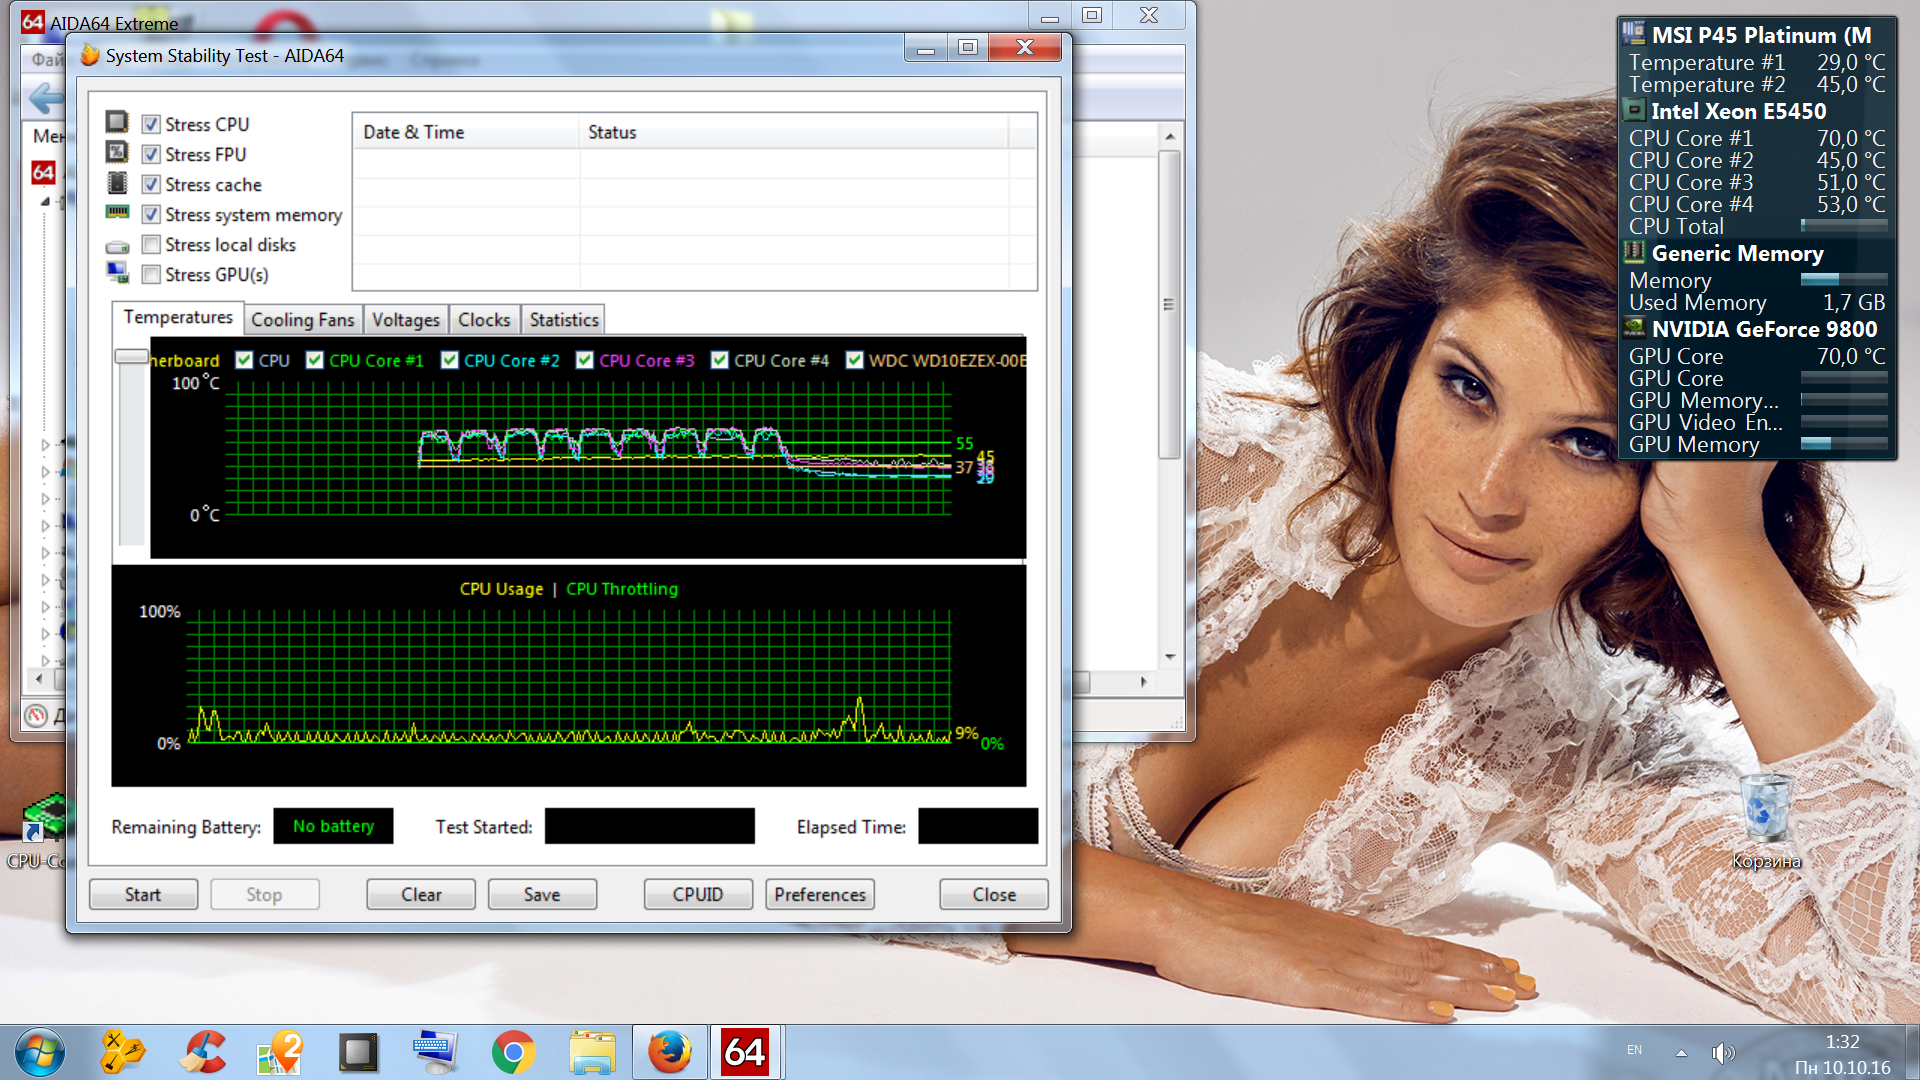Image resolution: width=1920 pixels, height=1080 pixels.
Task: Click the temperature graph vertical slider
Action: coord(131,357)
